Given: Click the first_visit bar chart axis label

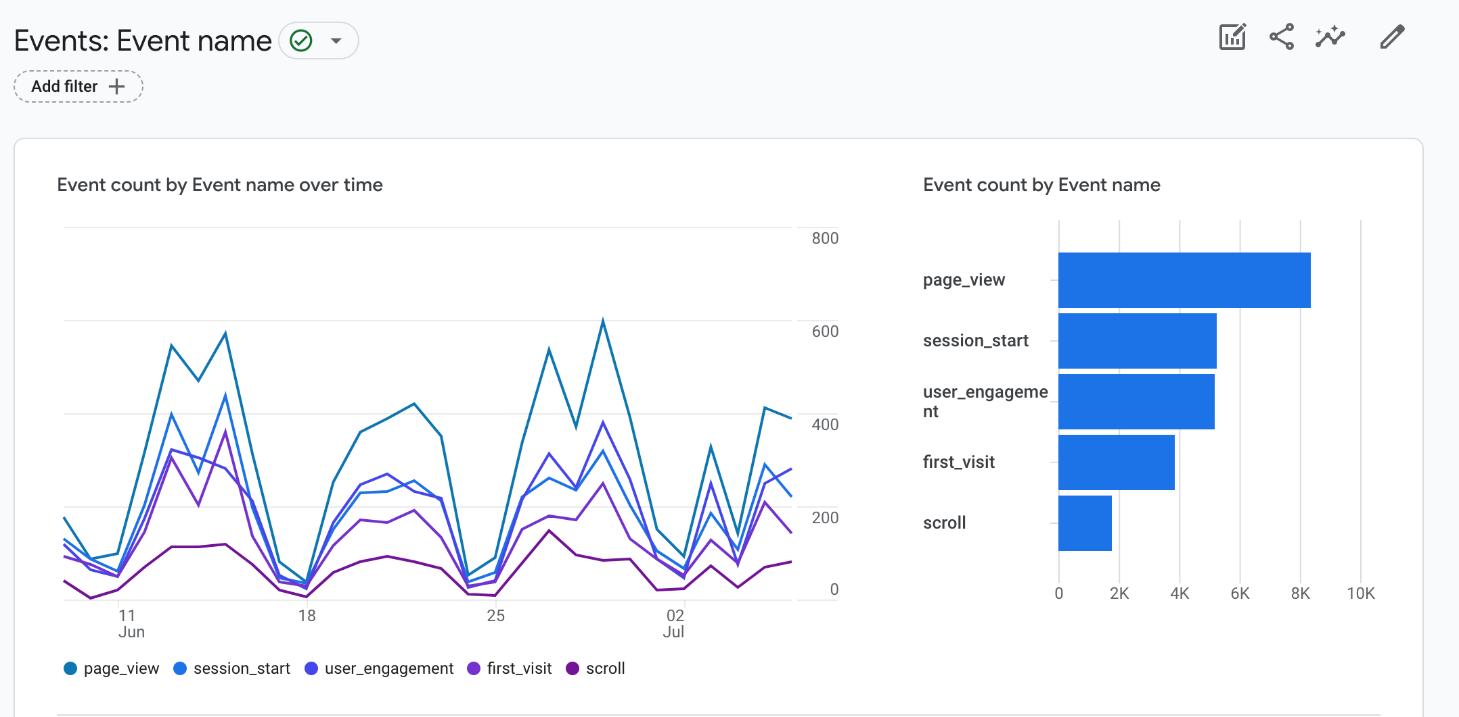Looking at the screenshot, I should tap(959, 462).
